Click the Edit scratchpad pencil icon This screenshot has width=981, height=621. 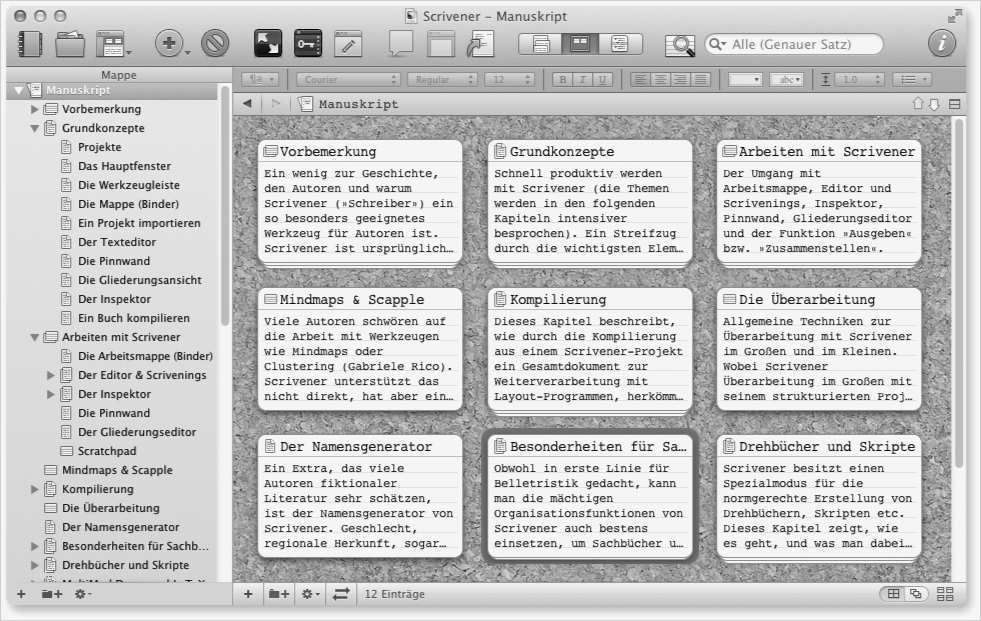pyautogui.click(x=348, y=44)
